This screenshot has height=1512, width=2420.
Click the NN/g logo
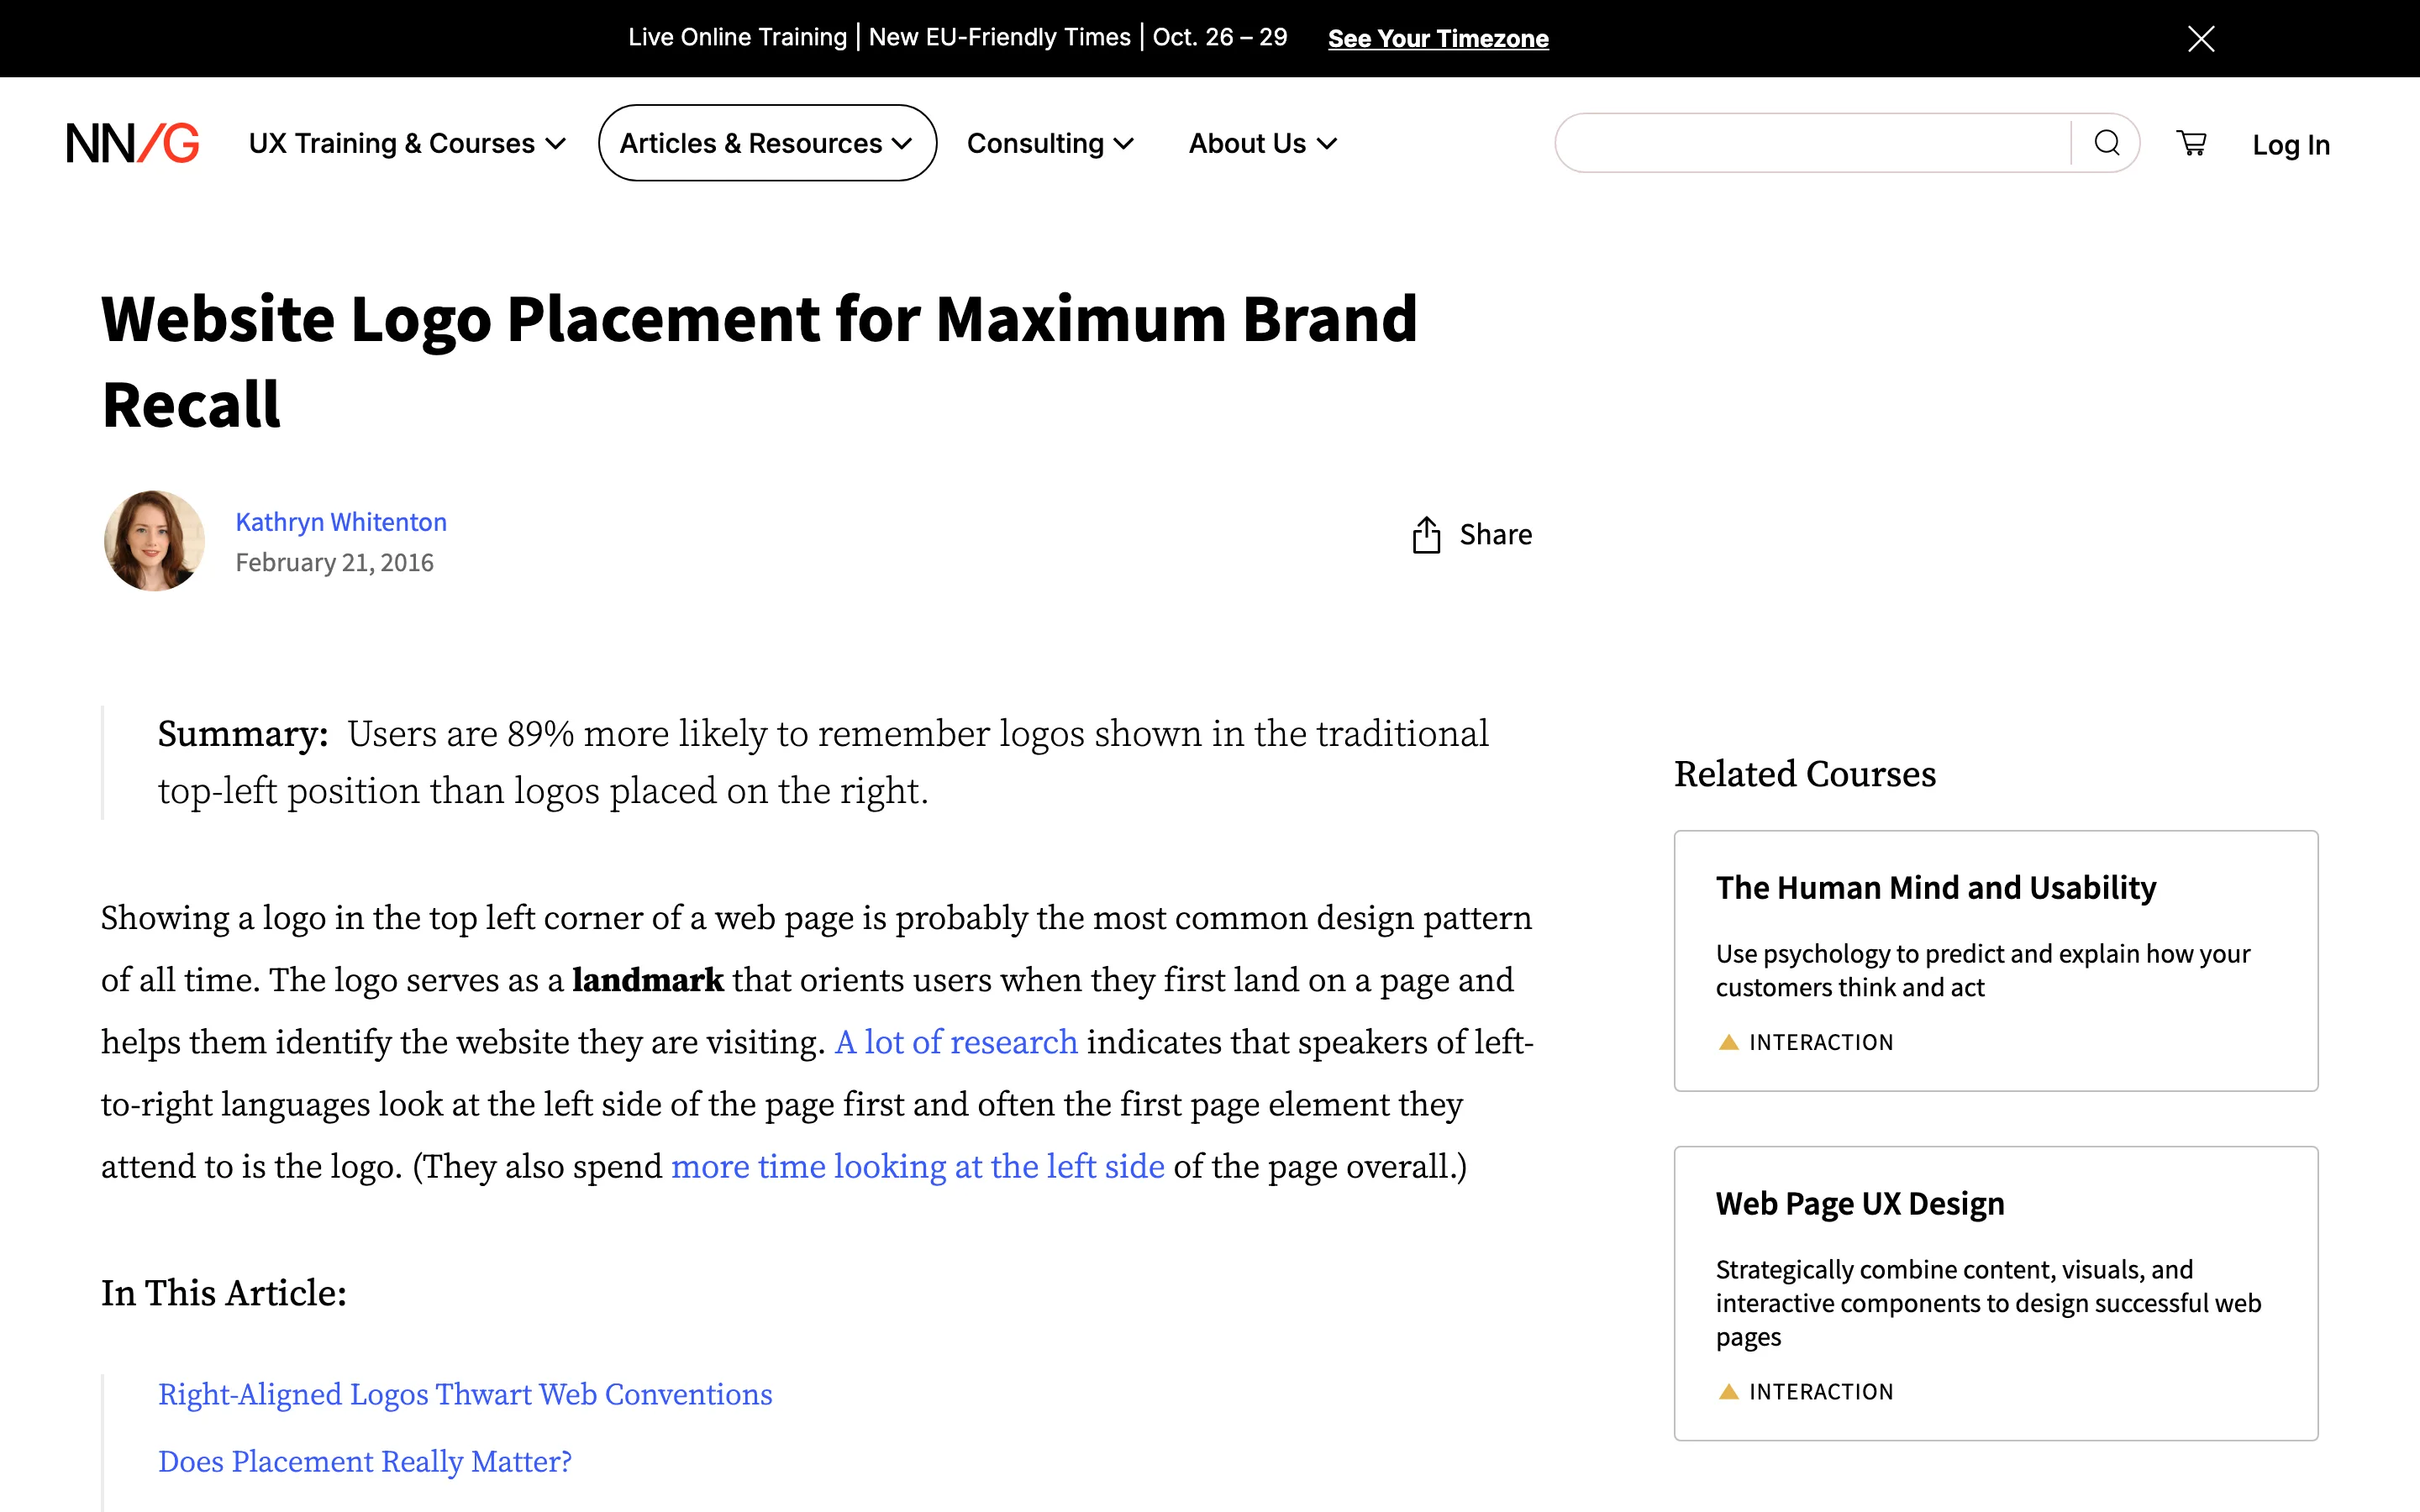coord(133,143)
